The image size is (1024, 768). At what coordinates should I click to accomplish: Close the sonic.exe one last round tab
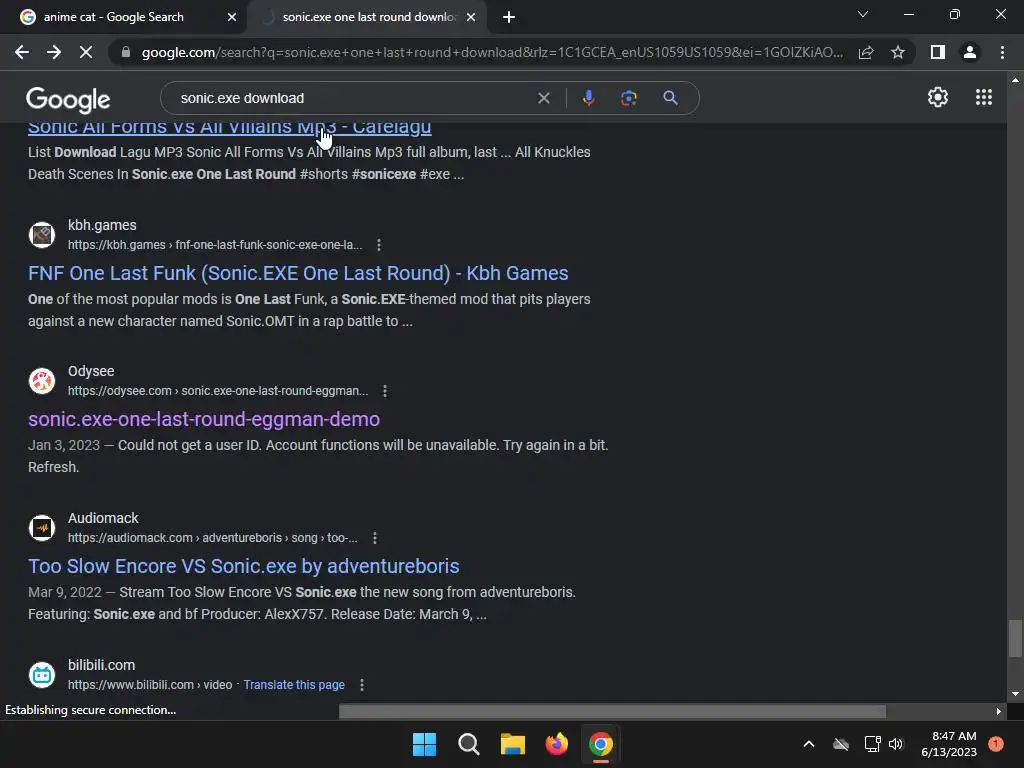pyautogui.click(x=471, y=18)
